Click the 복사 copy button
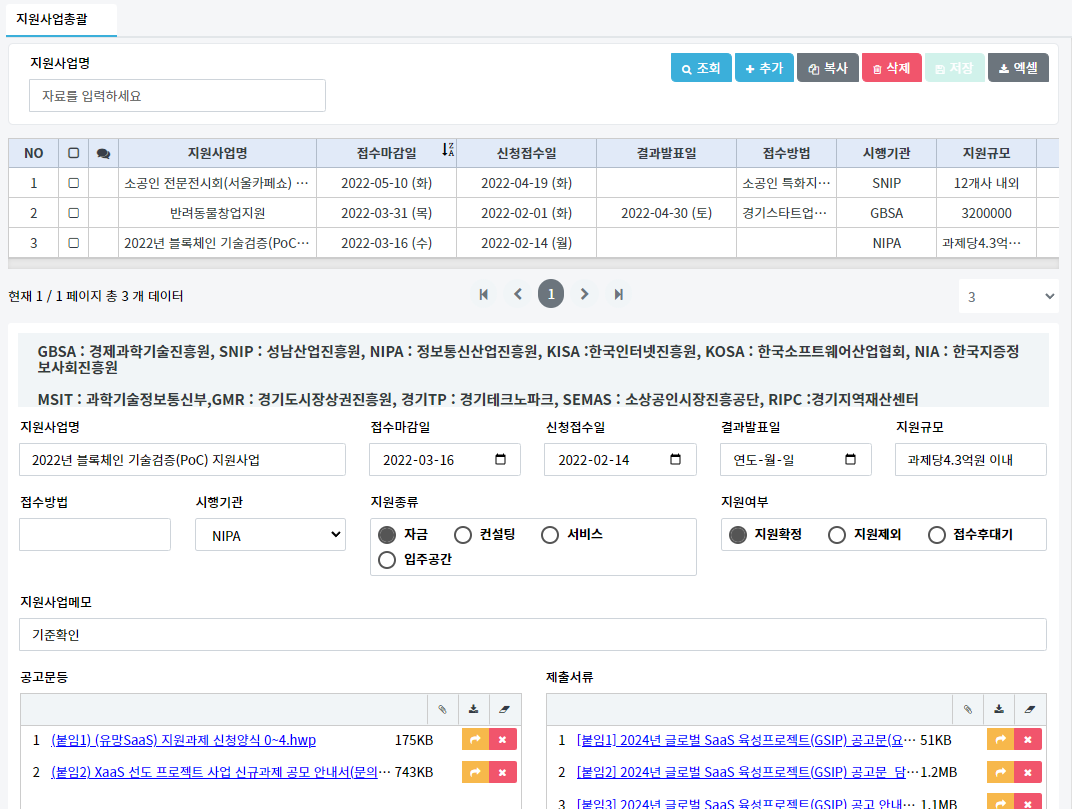Image resolution: width=1072 pixels, height=809 pixels. (x=827, y=68)
